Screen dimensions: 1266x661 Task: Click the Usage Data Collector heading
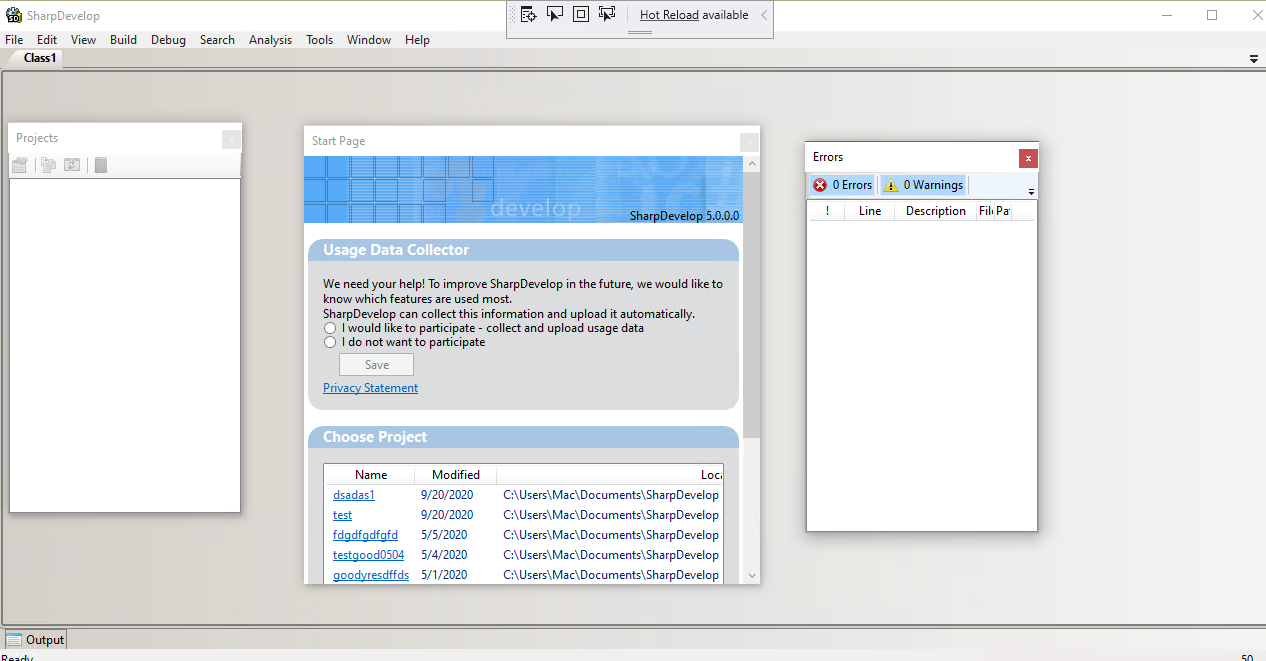(396, 250)
